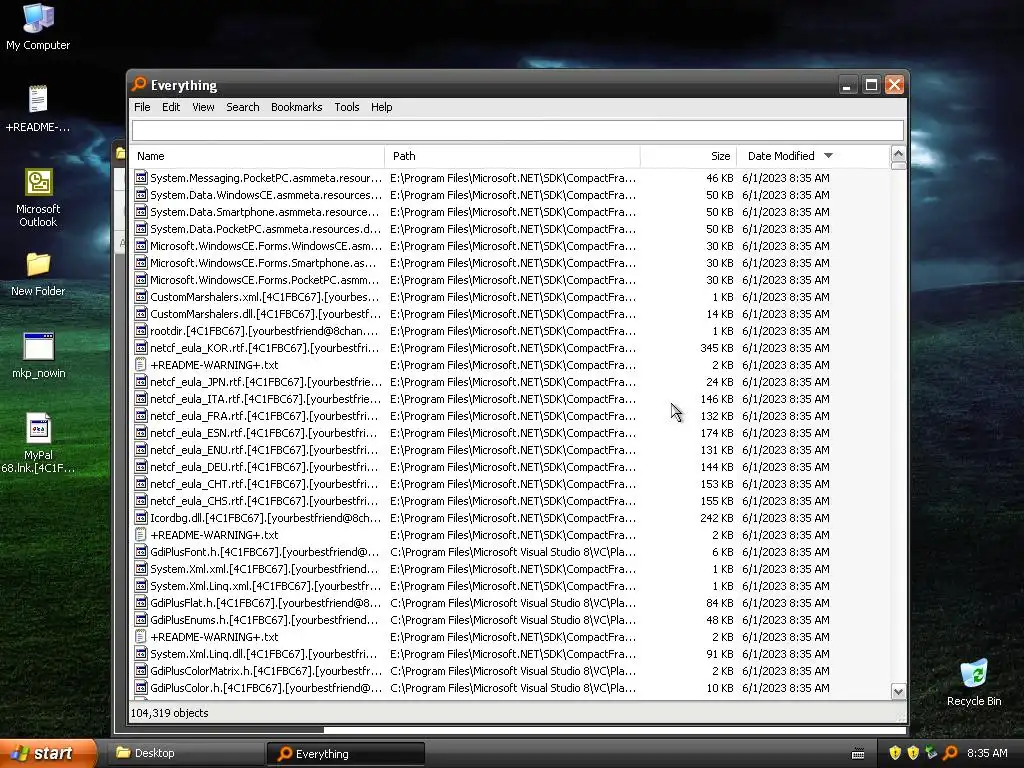Click file icon of System.Xml.xml row
The width and height of the screenshot is (1024, 768).
(x=140, y=568)
